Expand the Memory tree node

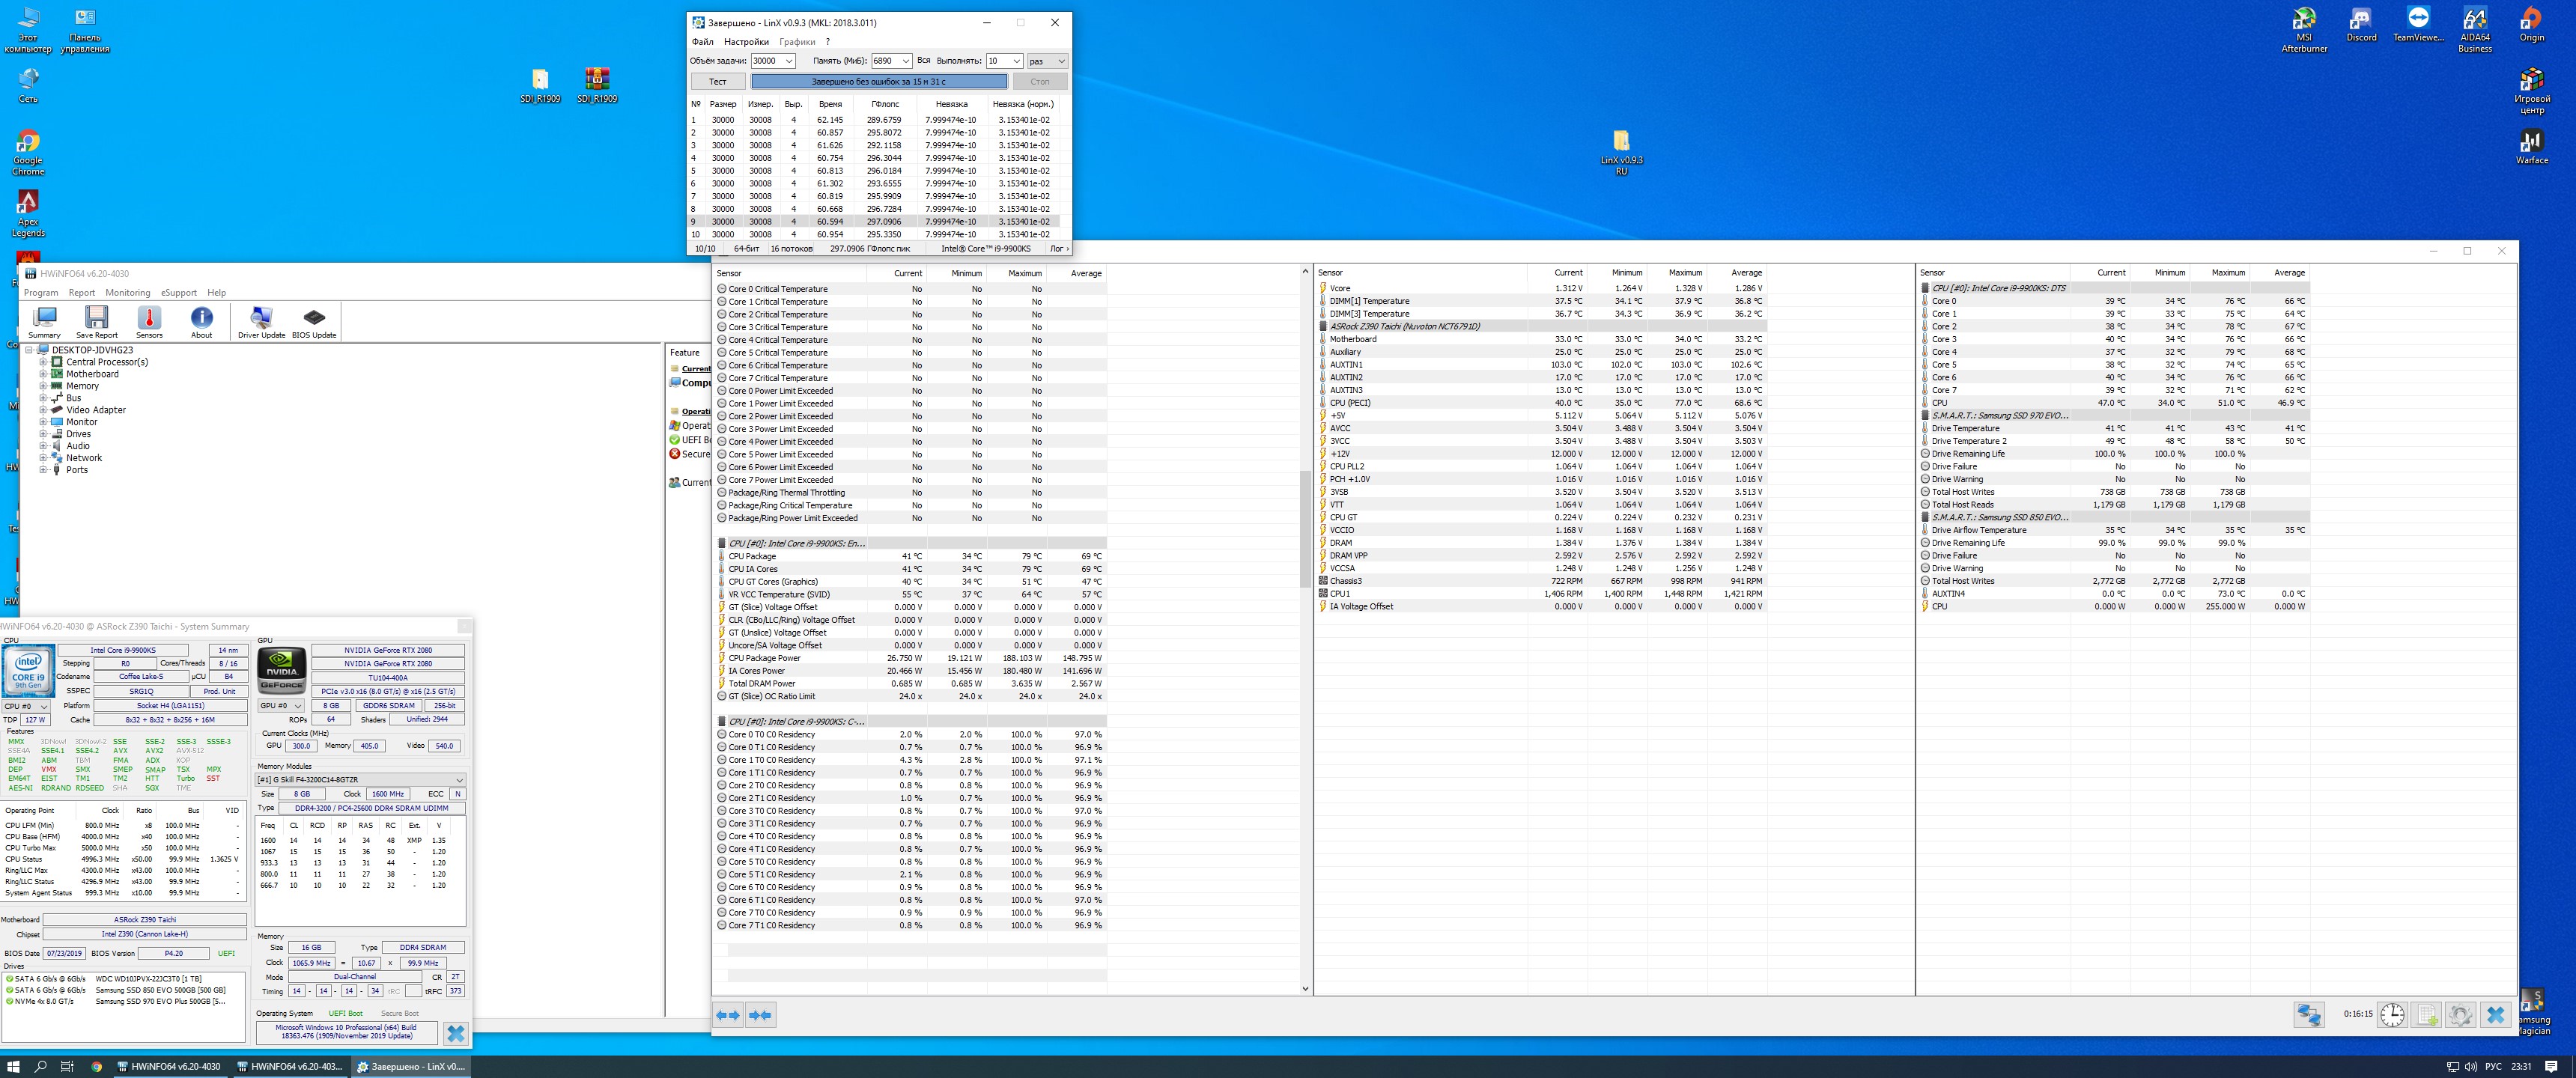44,386
